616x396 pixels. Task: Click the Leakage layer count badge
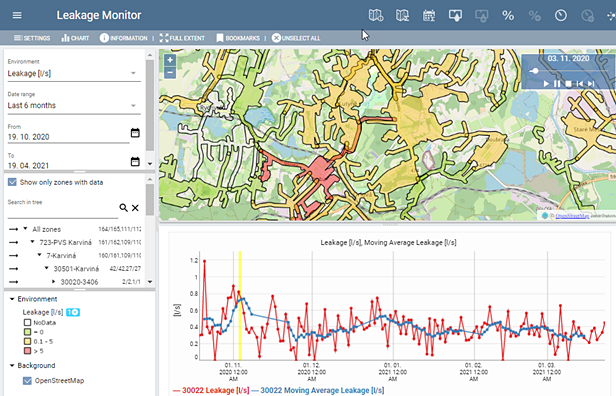pyautogui.click(x=73, y=312)
